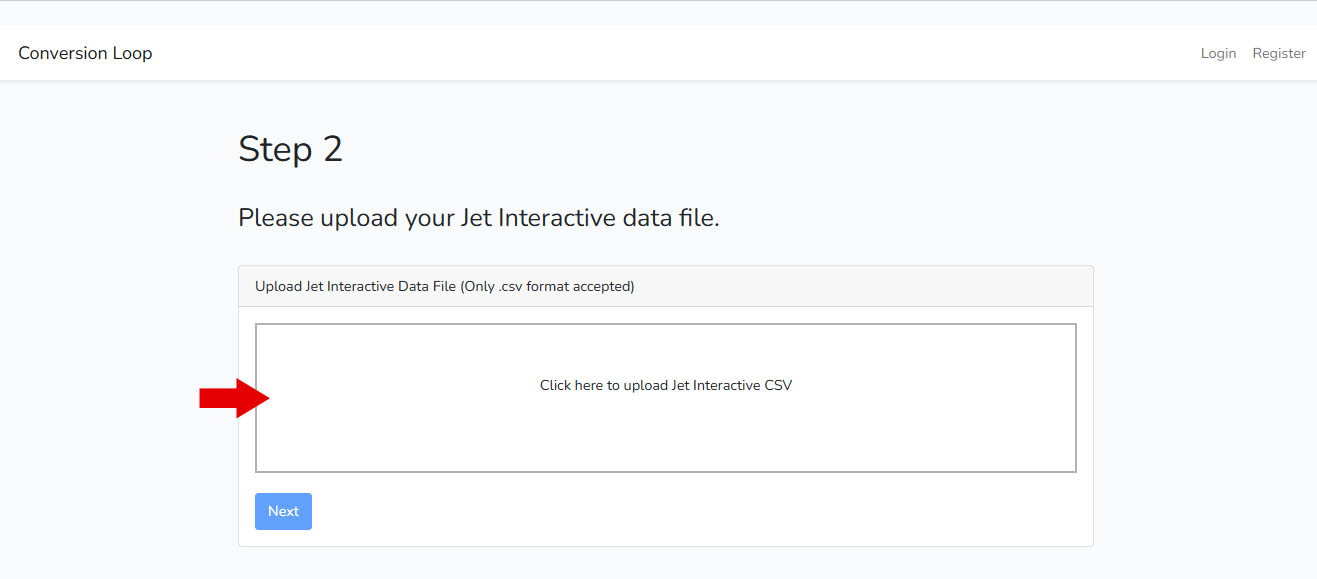Viewport: 1317px width, 579px height.
Task: Click the Conversion Loop brand logo
Action: tap(85, 53)
